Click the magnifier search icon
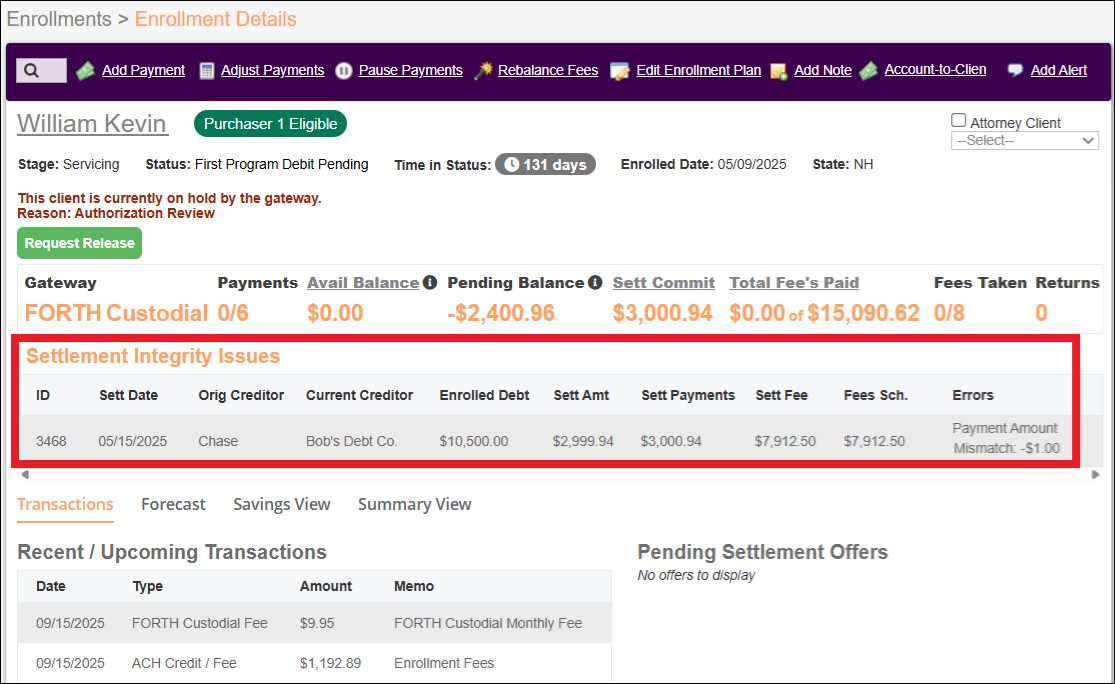Viewport: 1115px width, 684px height. click(x=31, y=70)
